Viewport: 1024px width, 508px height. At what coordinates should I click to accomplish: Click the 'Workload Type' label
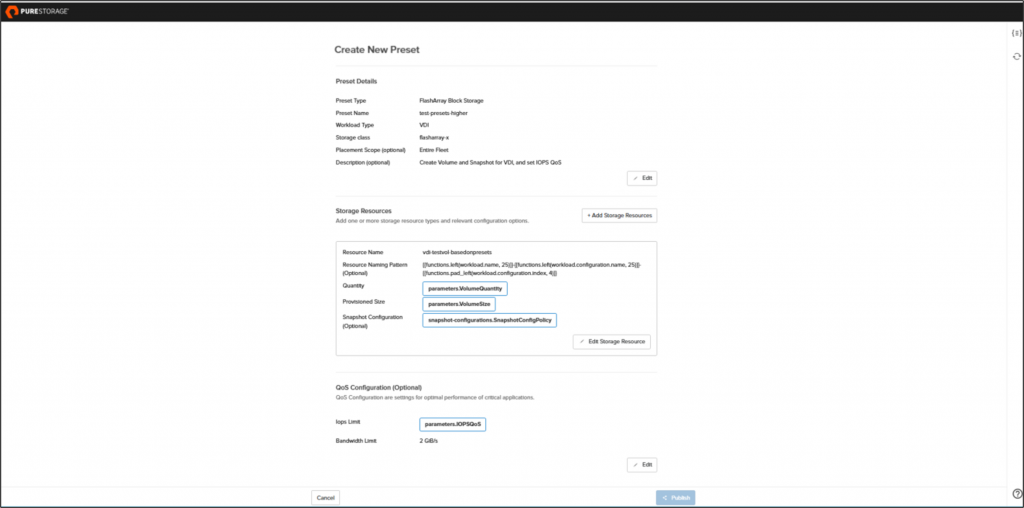coord(355,125)
